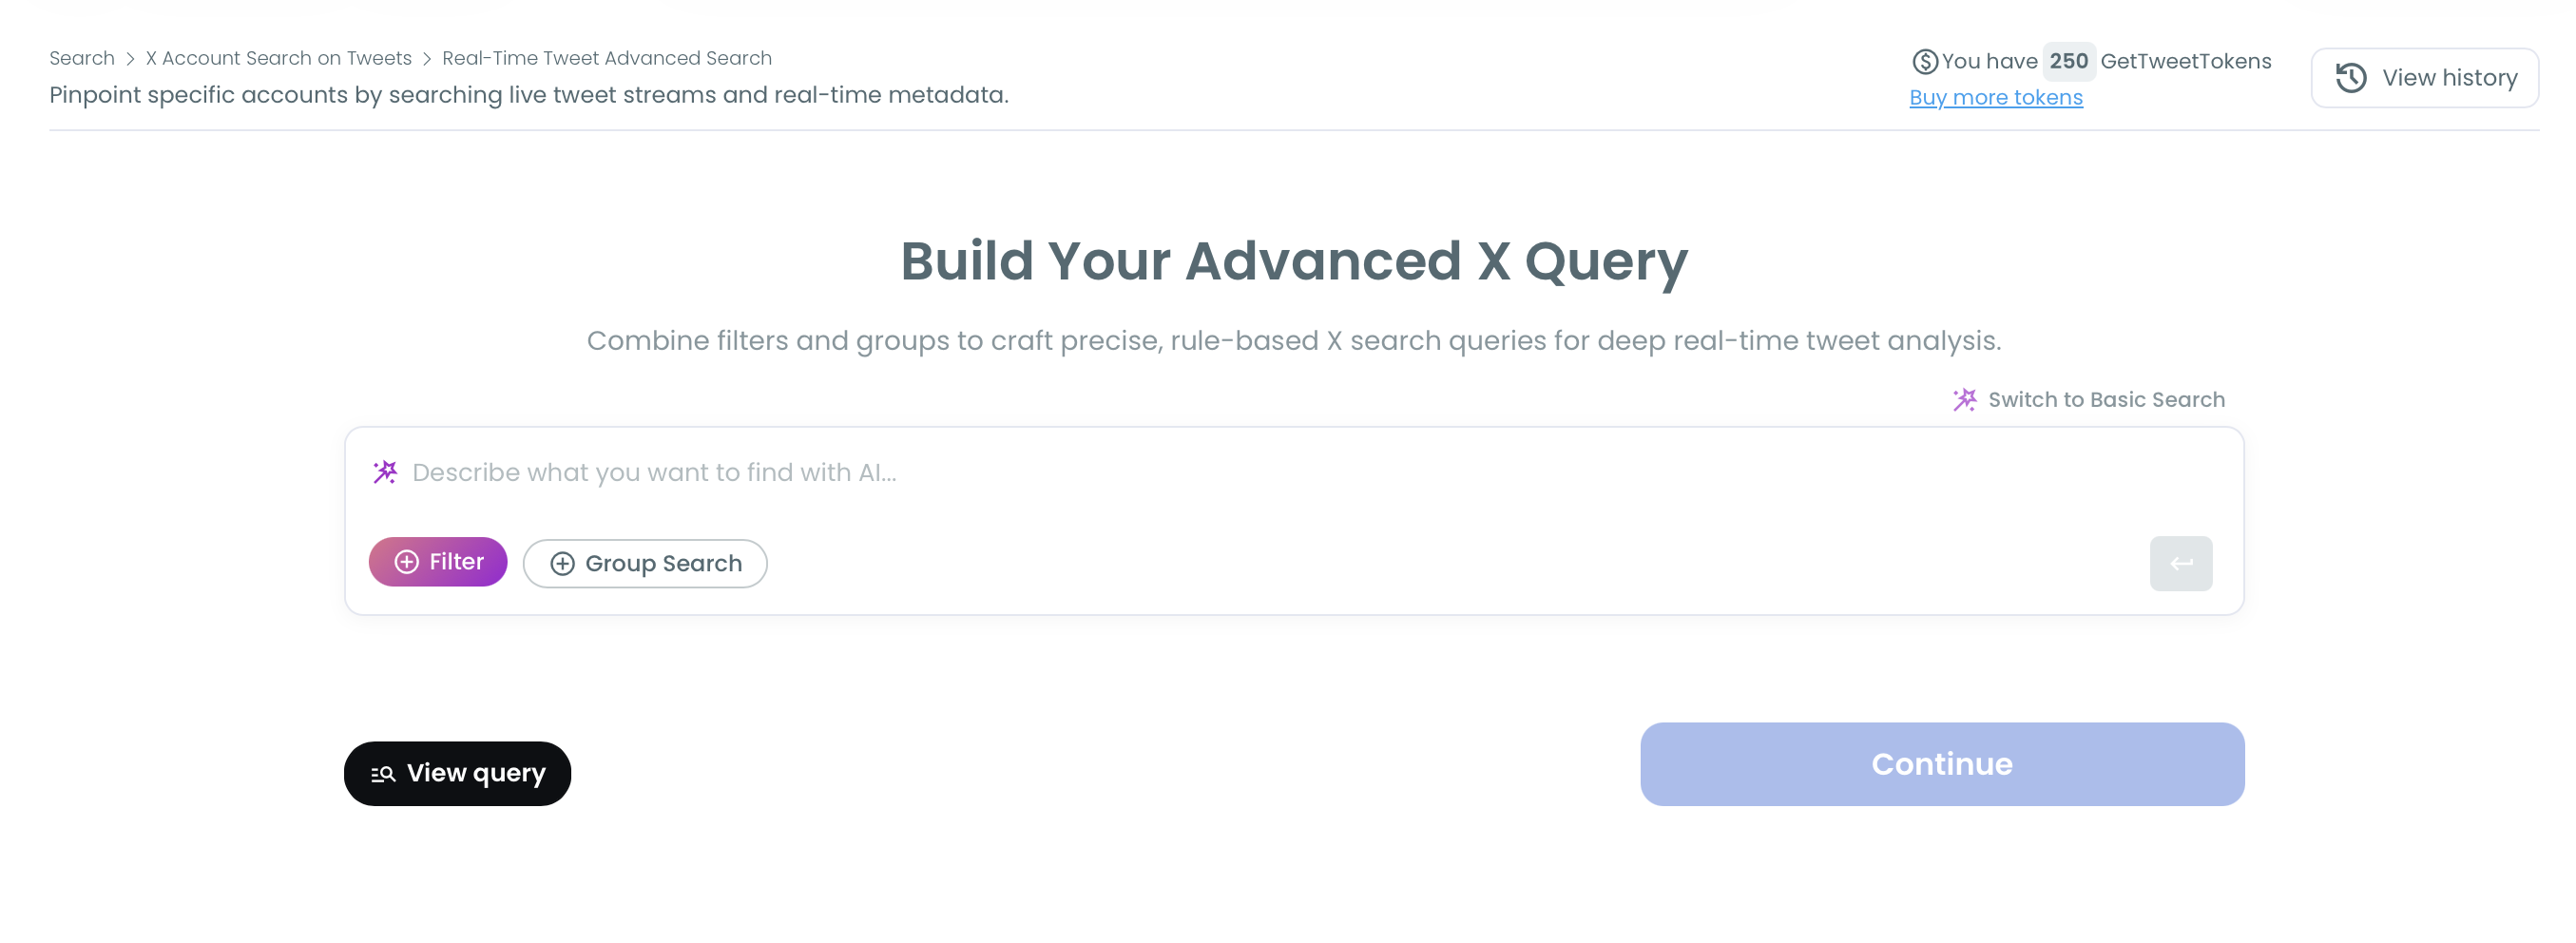Screen dimensions: 2576x943
Task: Open X Account Search on Tweets breadcrumb
Action: (x=278, y=58)
